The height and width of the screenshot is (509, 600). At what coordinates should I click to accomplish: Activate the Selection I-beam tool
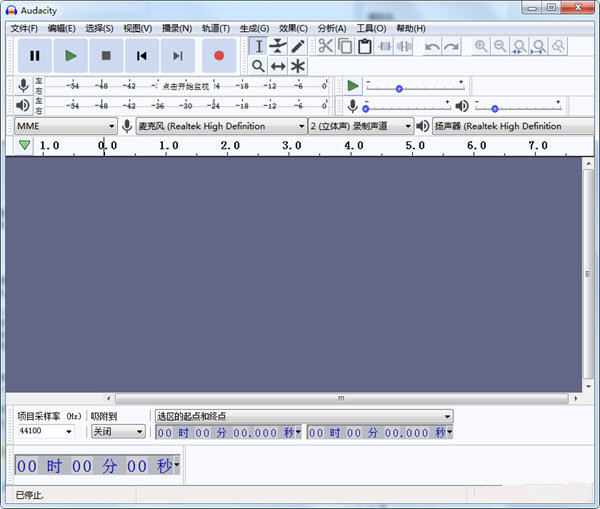[258, 46]
